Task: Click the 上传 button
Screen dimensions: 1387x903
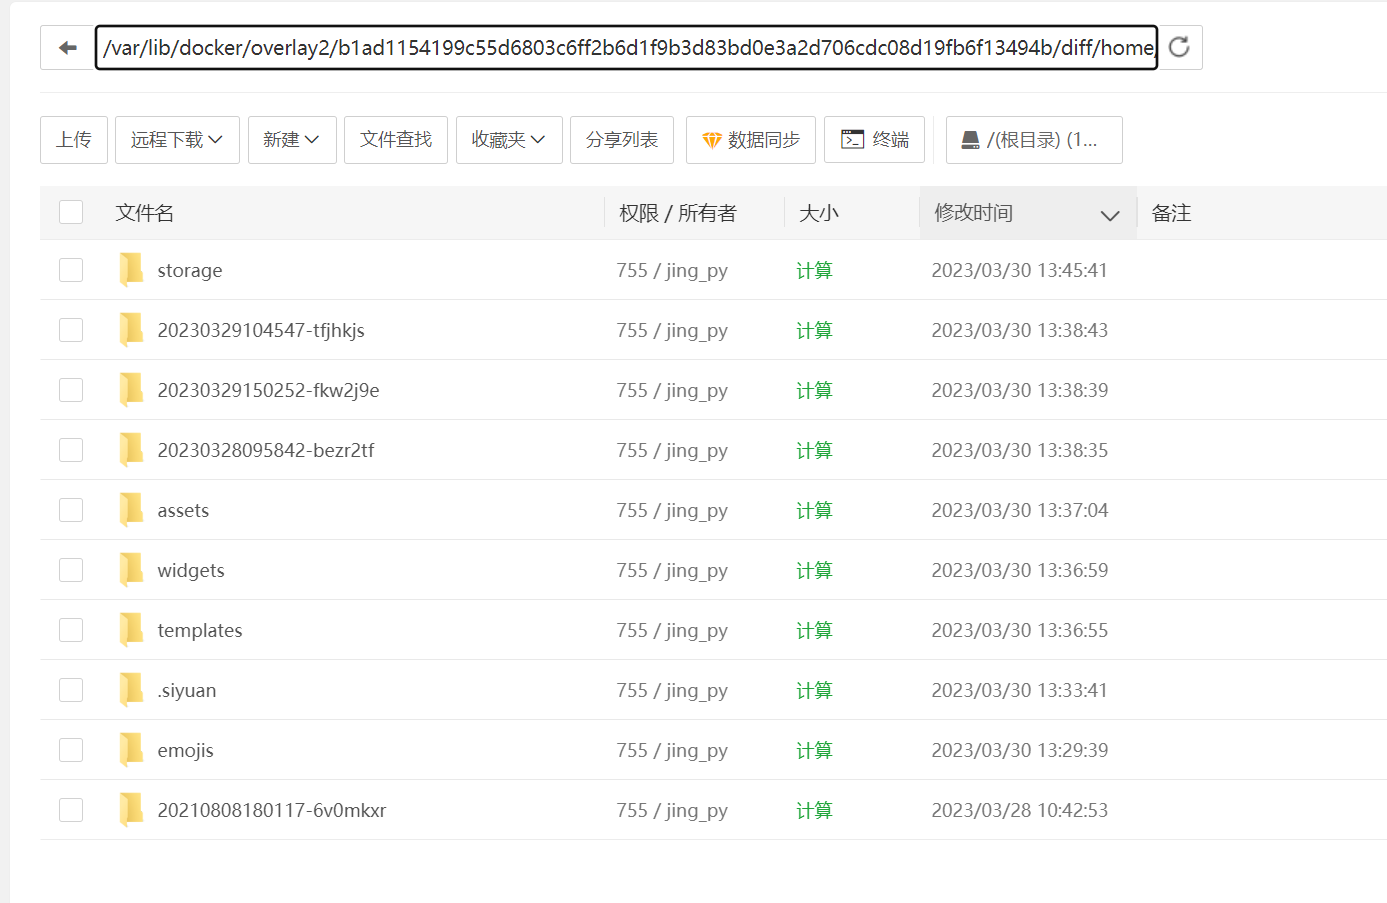Action: [74, 140]
